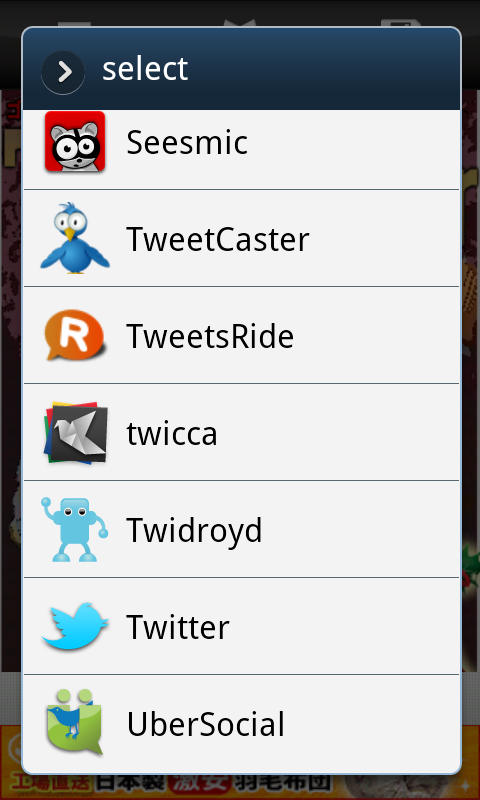Select the twicca entry
This screenshot has height=800, width=480.
point(241,432)
